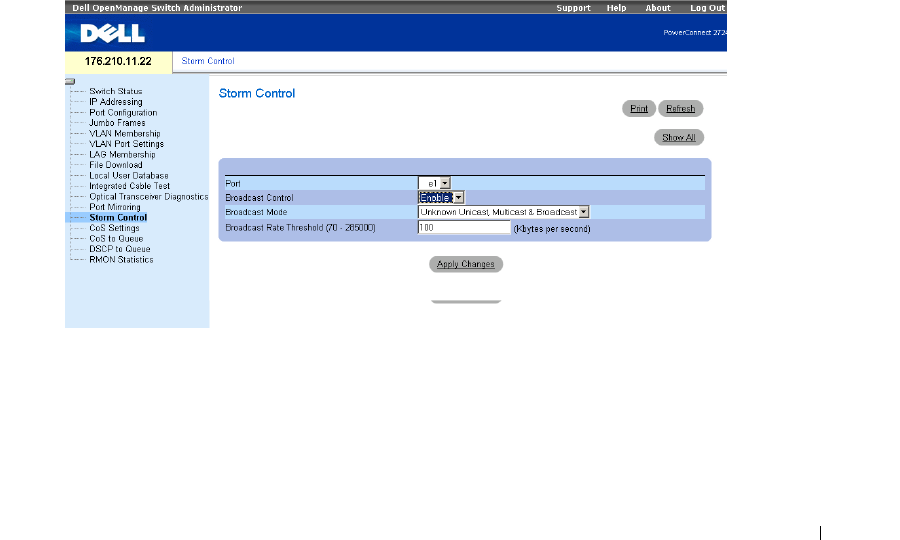Open the About link
This screenshot has width=900, height=540.
click(x=658, y=8)
